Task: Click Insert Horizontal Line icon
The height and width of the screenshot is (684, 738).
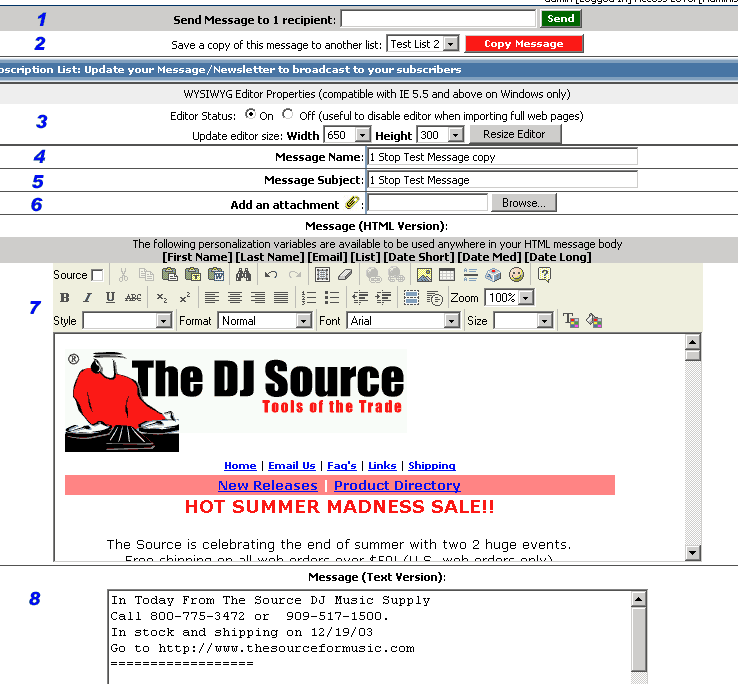Action: pyautogui.click(x=470, y=275)
